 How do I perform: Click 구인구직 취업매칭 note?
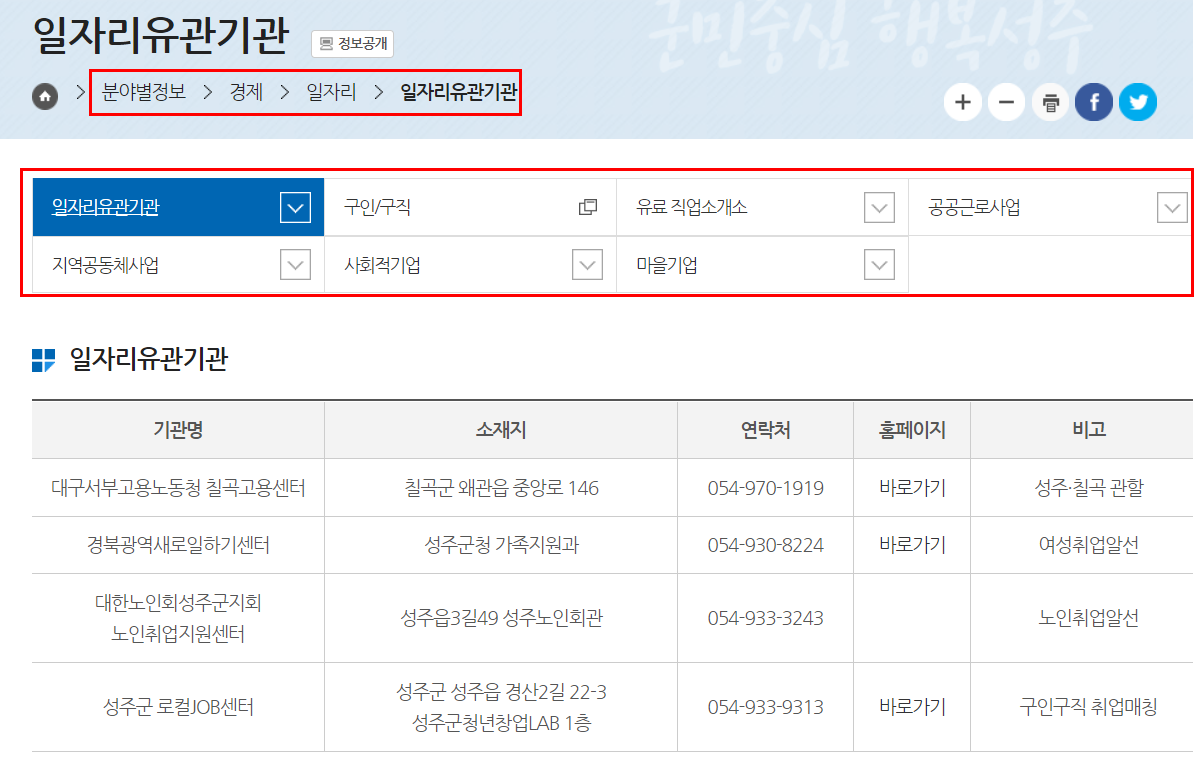pyautogui.click(x=1089, y=707)
